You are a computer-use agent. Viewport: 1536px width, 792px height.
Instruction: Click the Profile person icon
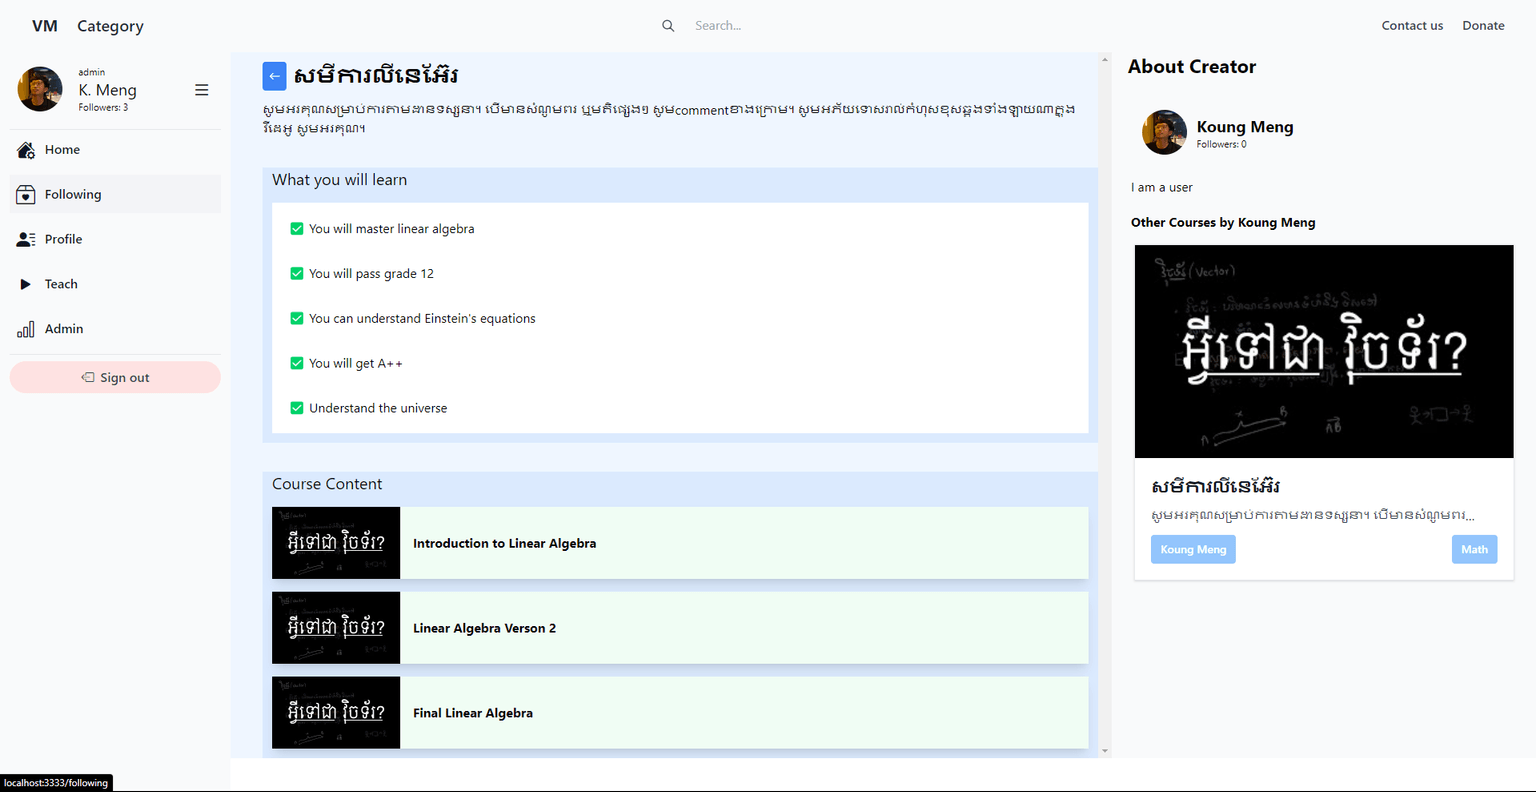(26, 240)
